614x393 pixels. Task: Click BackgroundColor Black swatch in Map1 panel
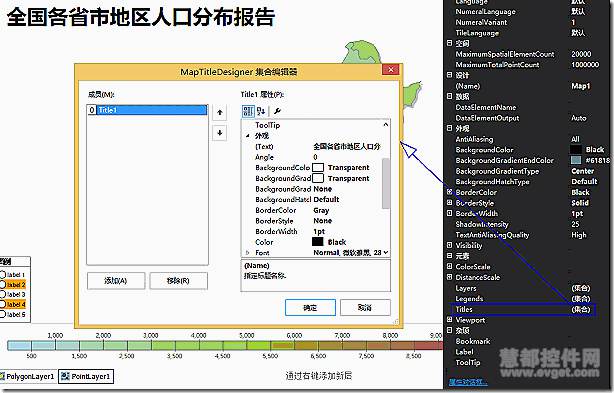point(576,150)
